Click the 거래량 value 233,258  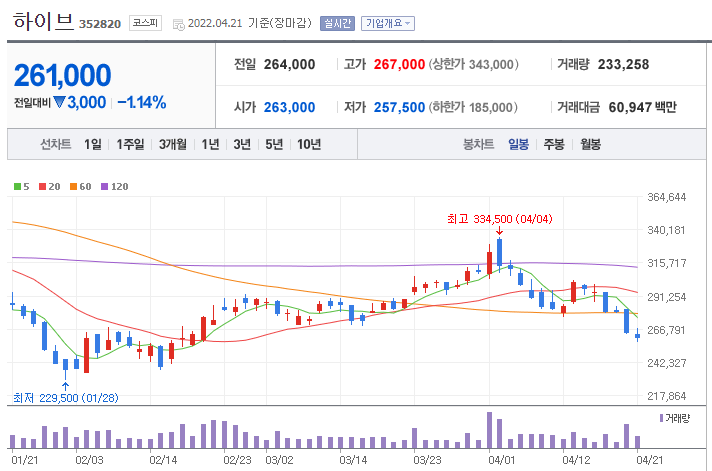click(623, 64)
